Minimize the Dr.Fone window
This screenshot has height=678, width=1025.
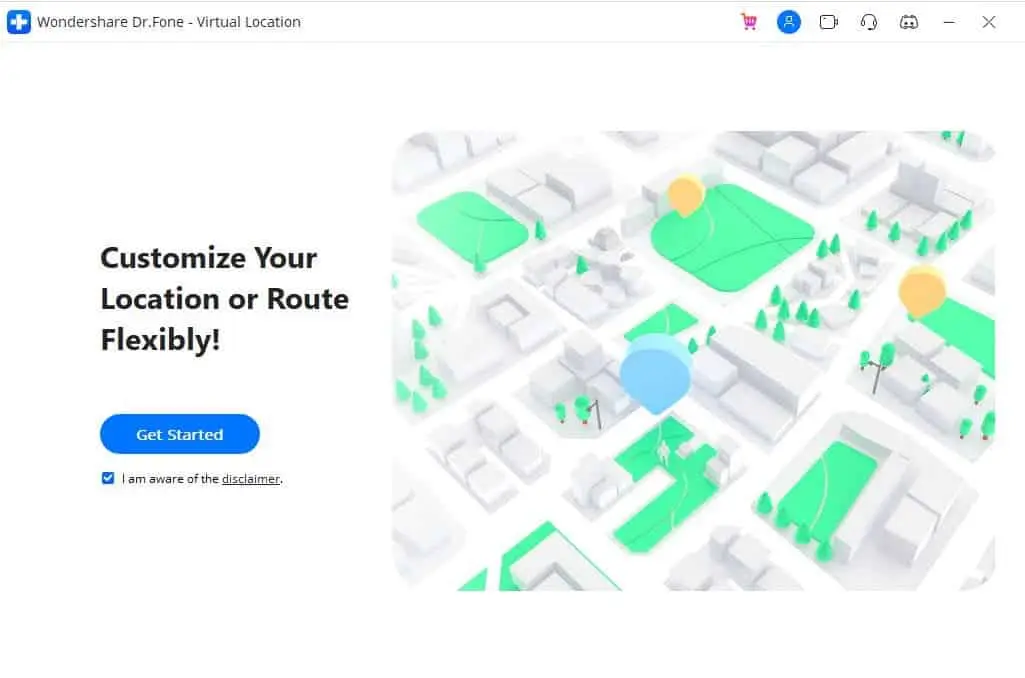tap(949, 22)
